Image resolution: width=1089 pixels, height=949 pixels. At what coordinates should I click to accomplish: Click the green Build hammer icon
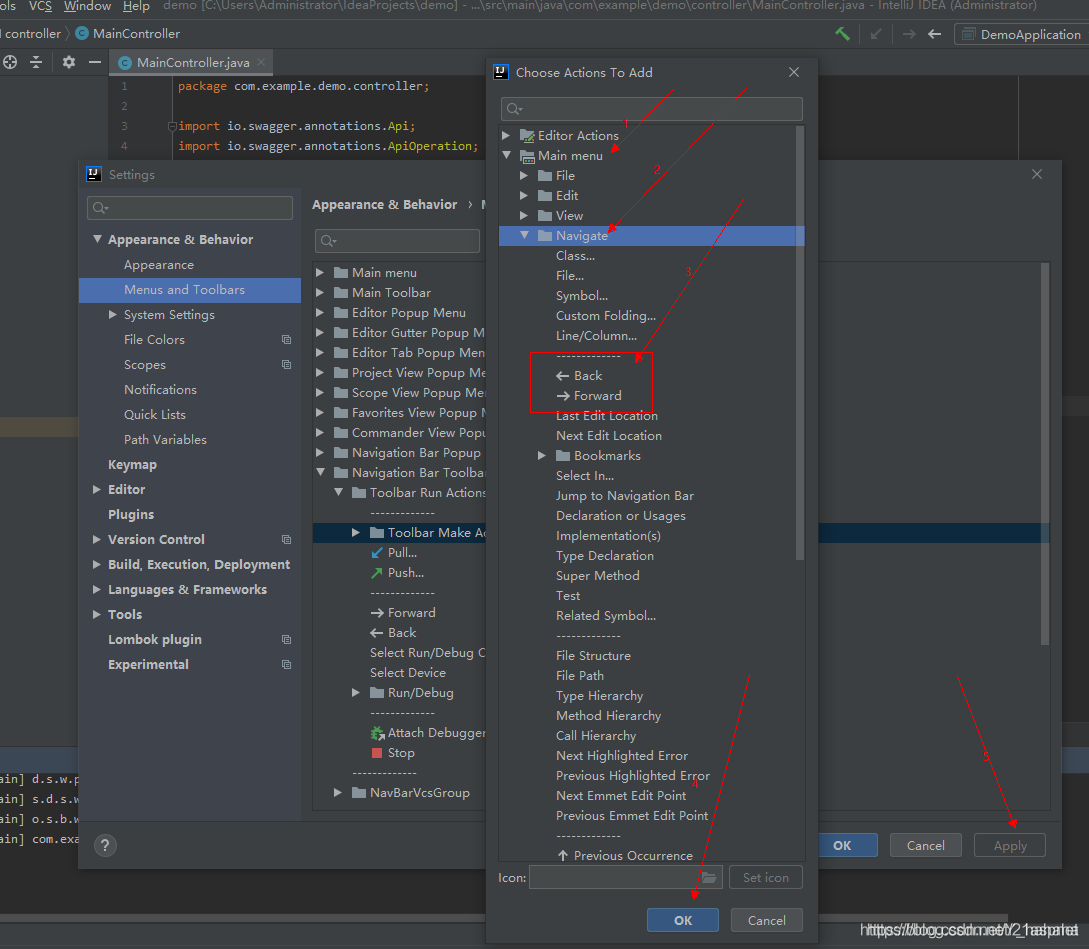(842, 33)
